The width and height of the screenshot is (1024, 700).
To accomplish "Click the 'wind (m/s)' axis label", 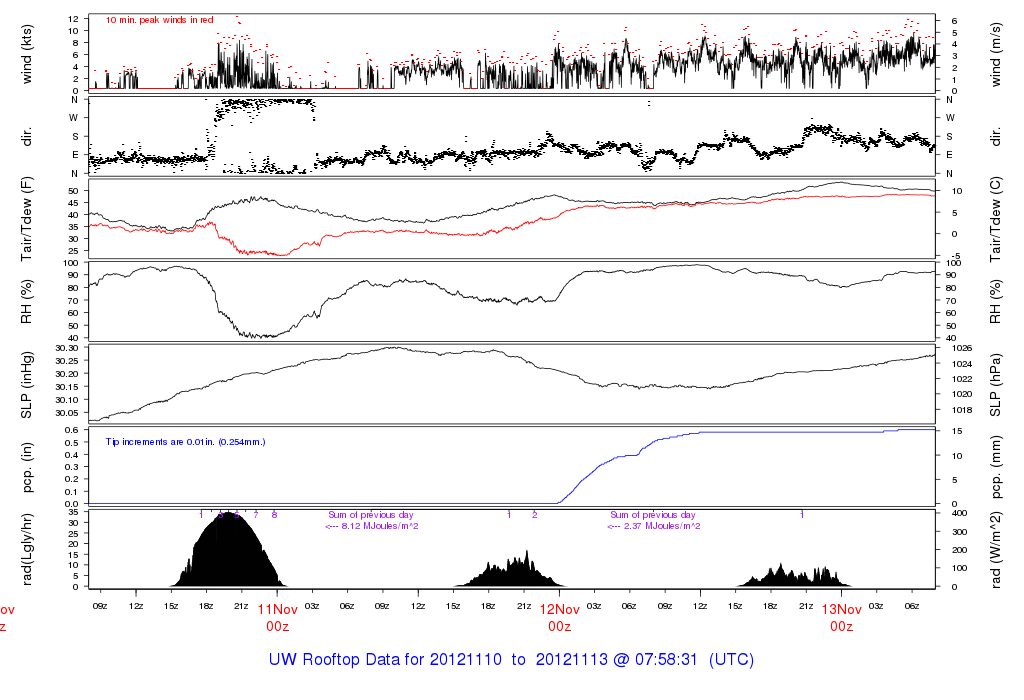I will tap(996, 54).
